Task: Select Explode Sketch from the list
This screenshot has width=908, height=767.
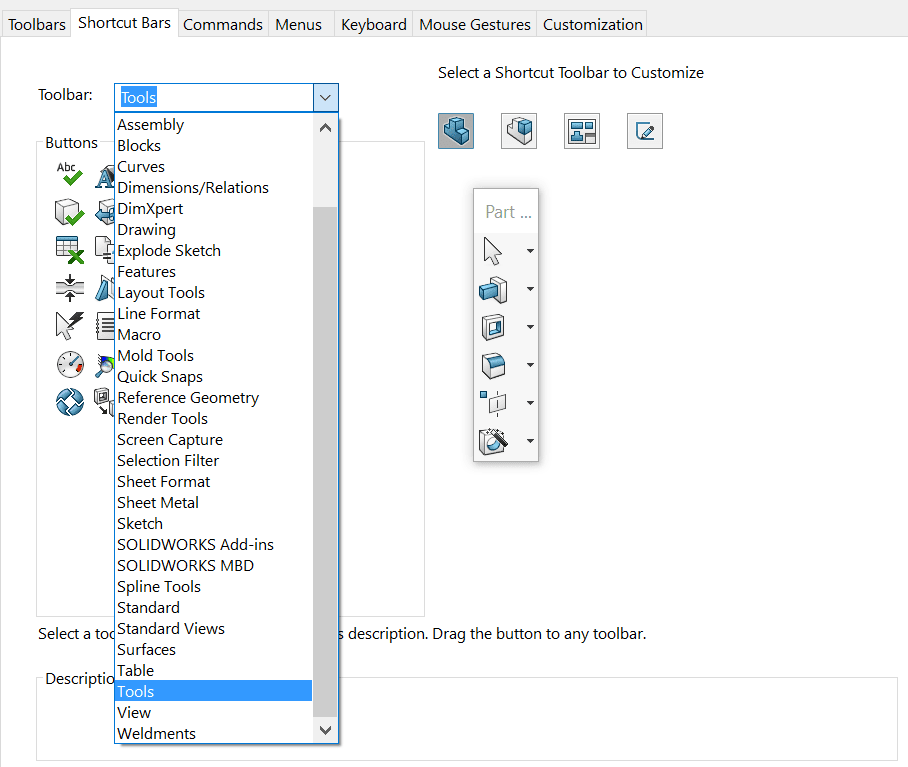Action: tap(214, 251)
